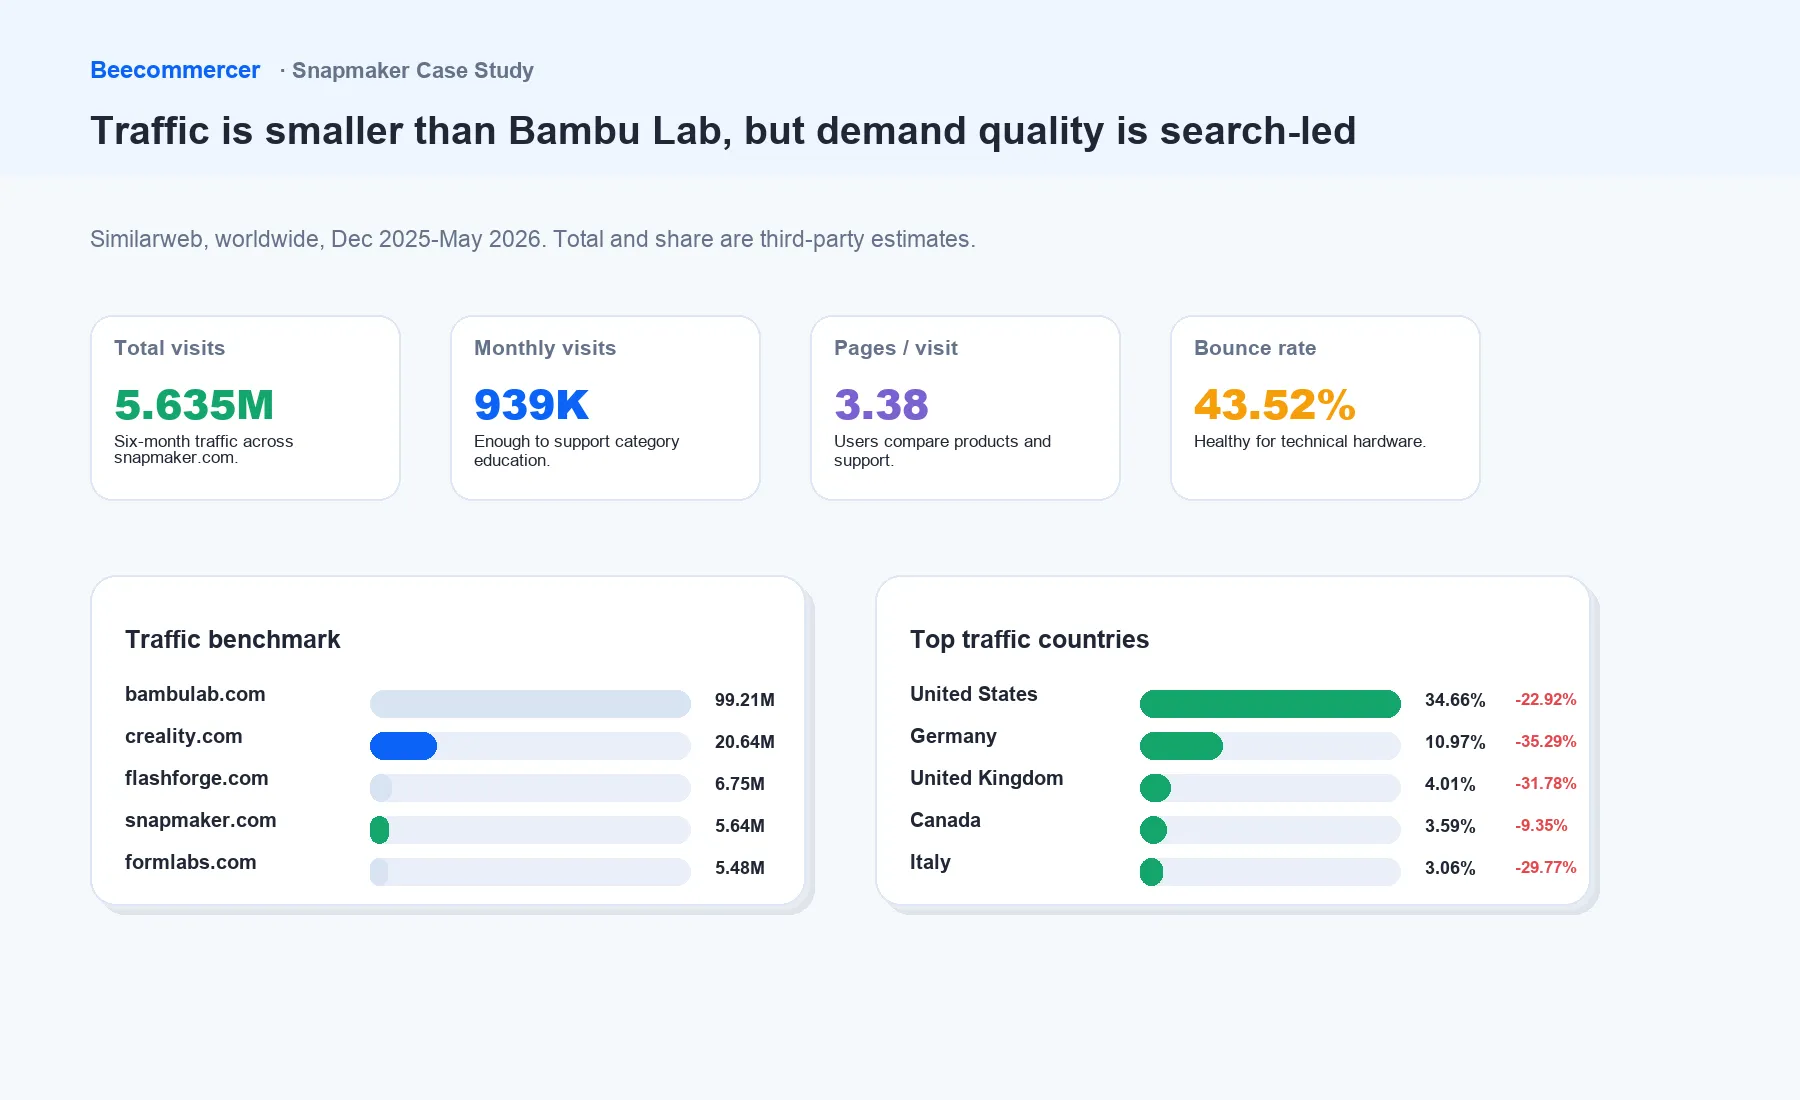Click the Total visits card heading
Viewport: 1800px width, 1100px height.
169,348
